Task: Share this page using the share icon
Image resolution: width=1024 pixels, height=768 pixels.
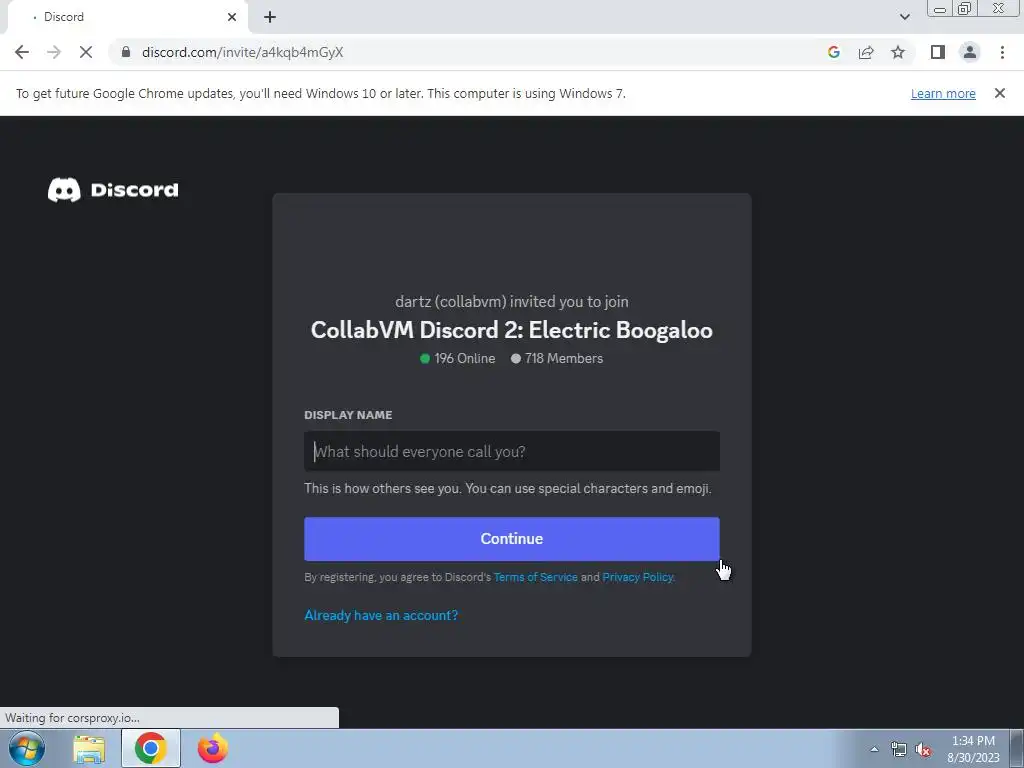Action: point(866,52)
